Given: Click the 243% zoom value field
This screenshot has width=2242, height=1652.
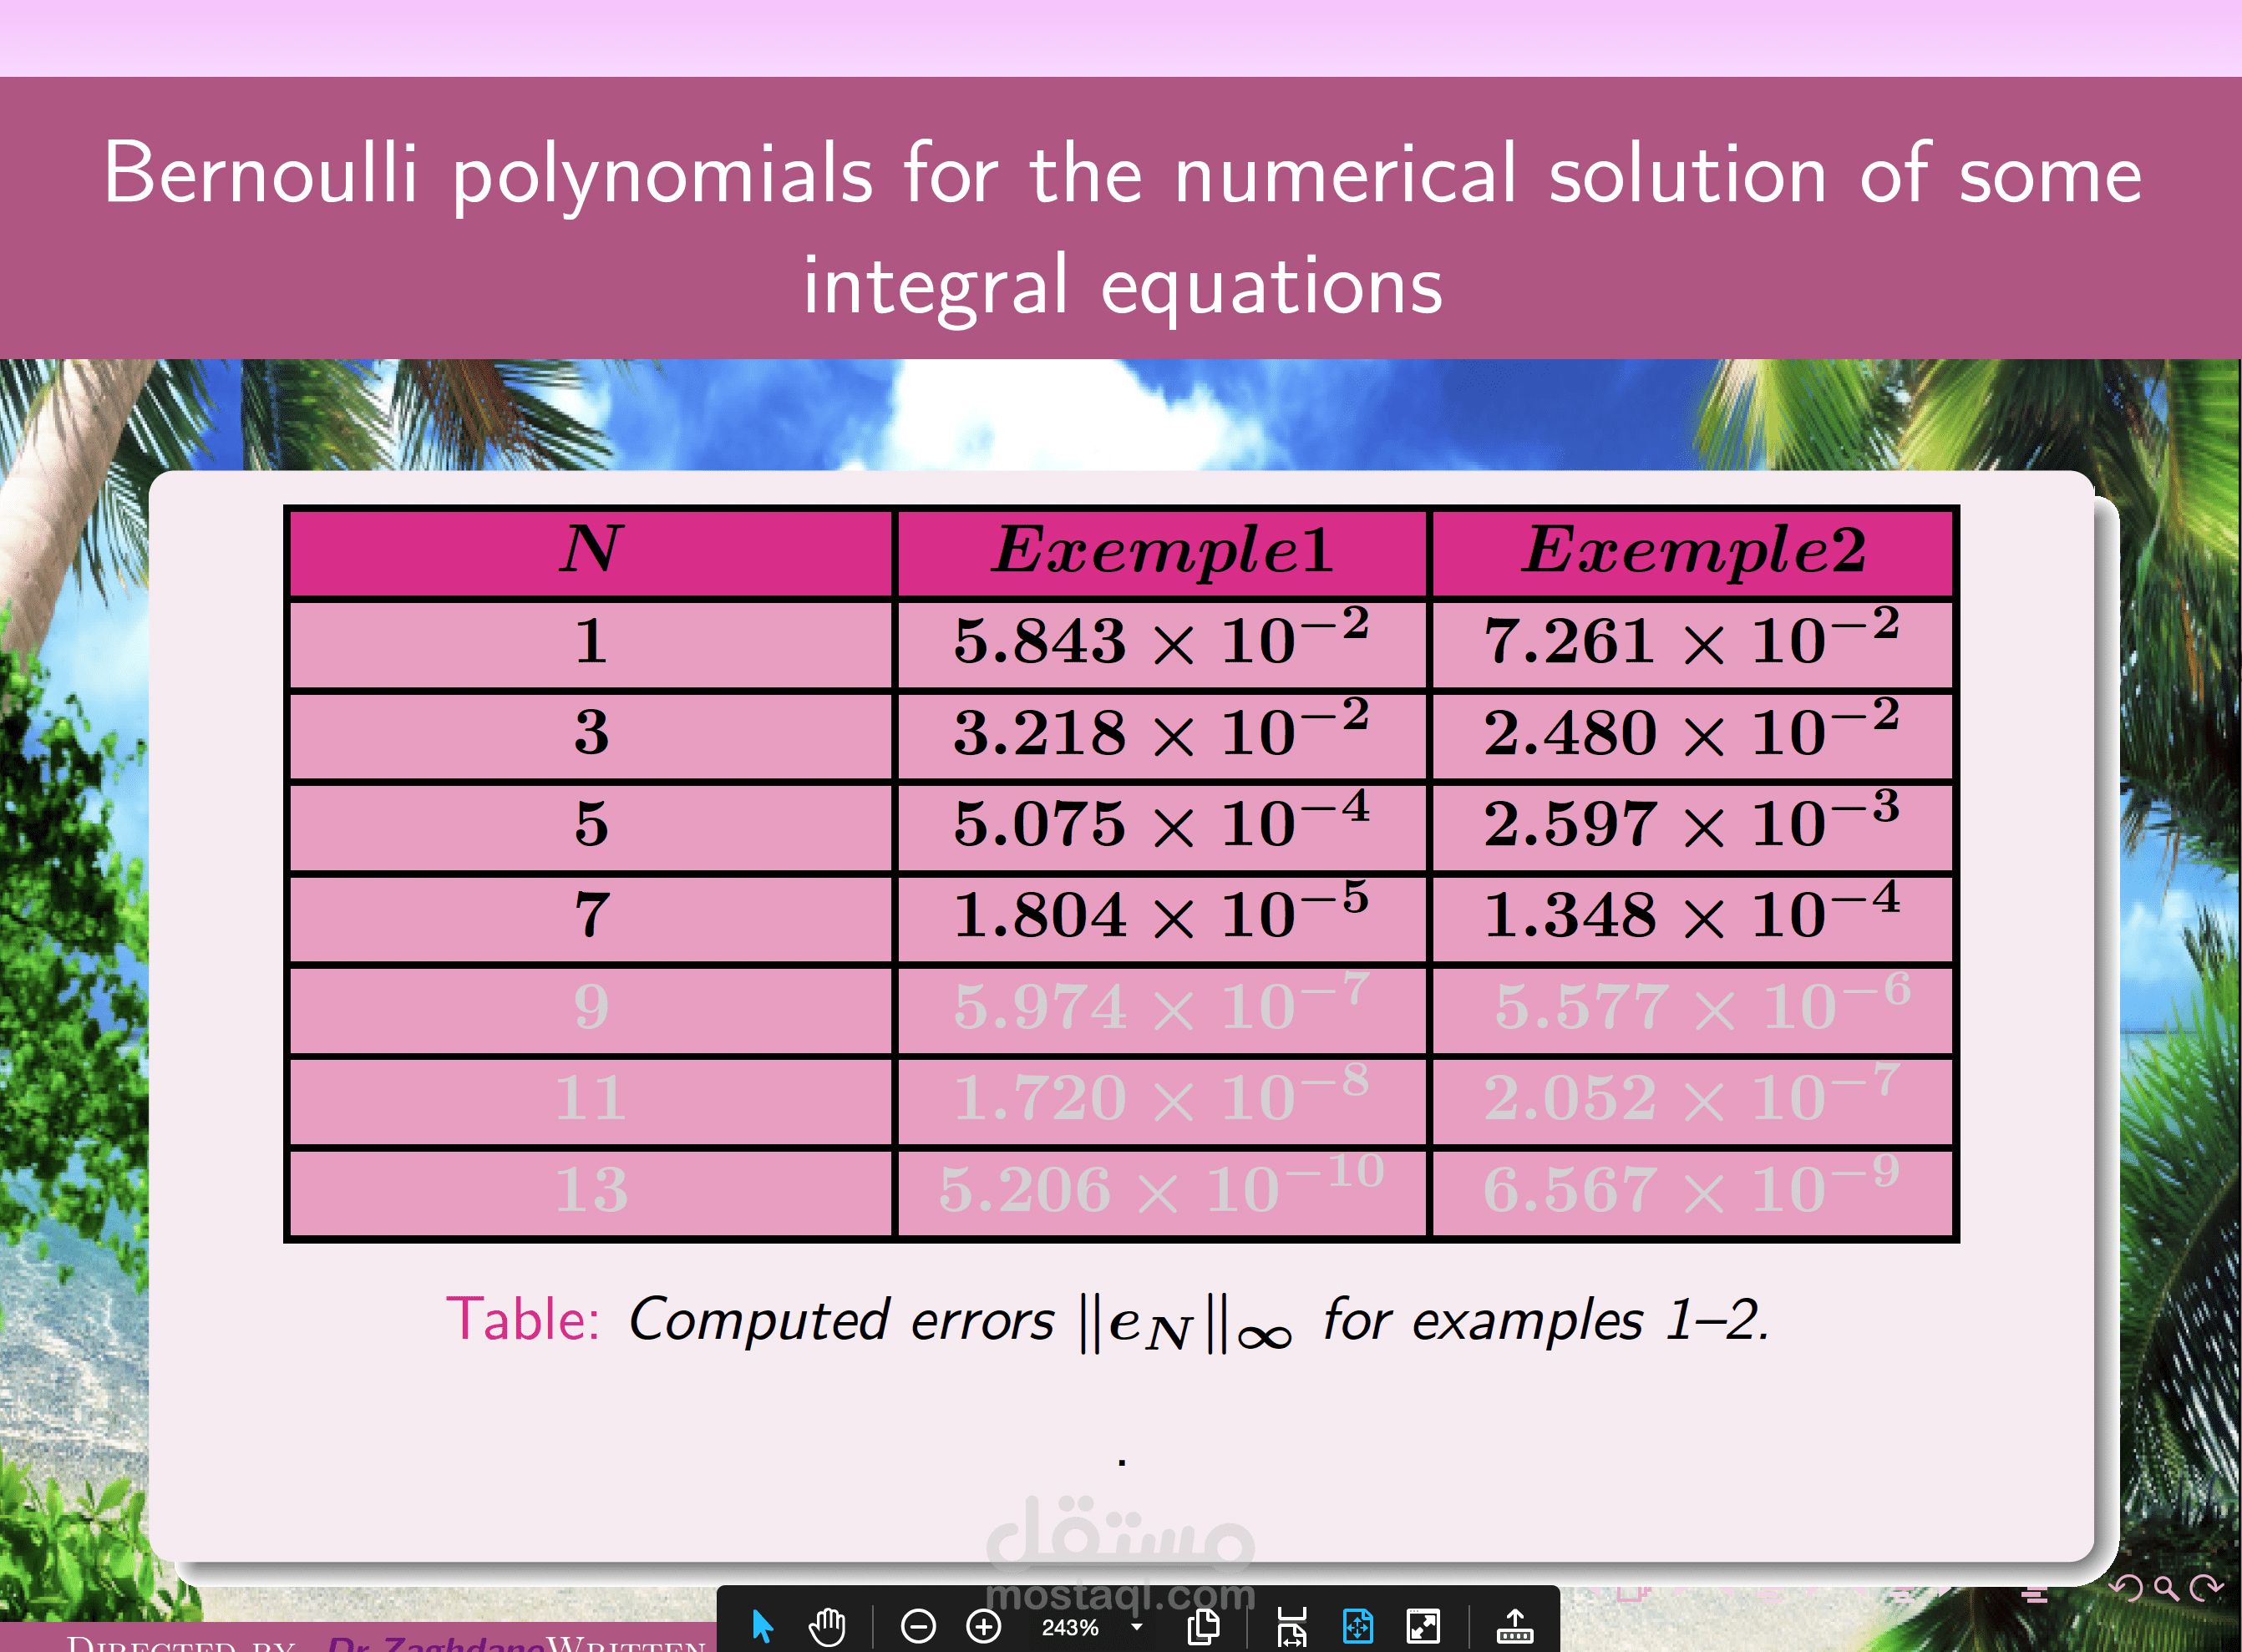Looking at the screenshot, I should (1069, 1627).
